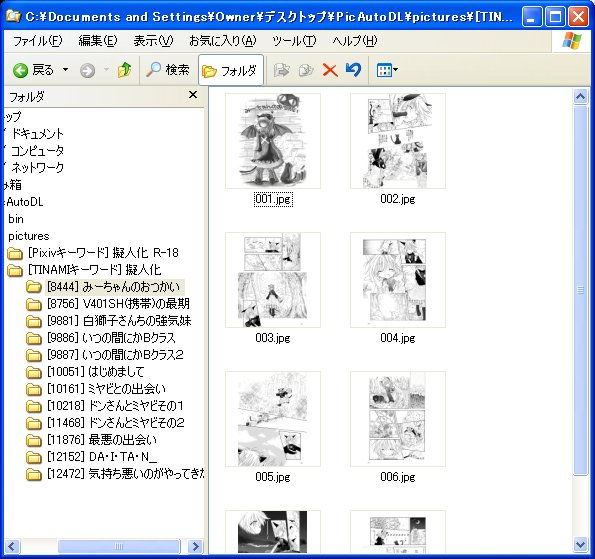Click folder icon of [11876] row

tap(34, 440)
